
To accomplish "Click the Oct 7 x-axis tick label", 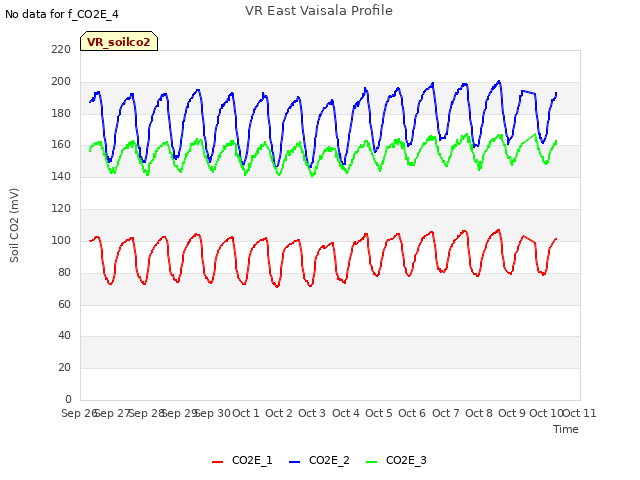I will point(445,413).
